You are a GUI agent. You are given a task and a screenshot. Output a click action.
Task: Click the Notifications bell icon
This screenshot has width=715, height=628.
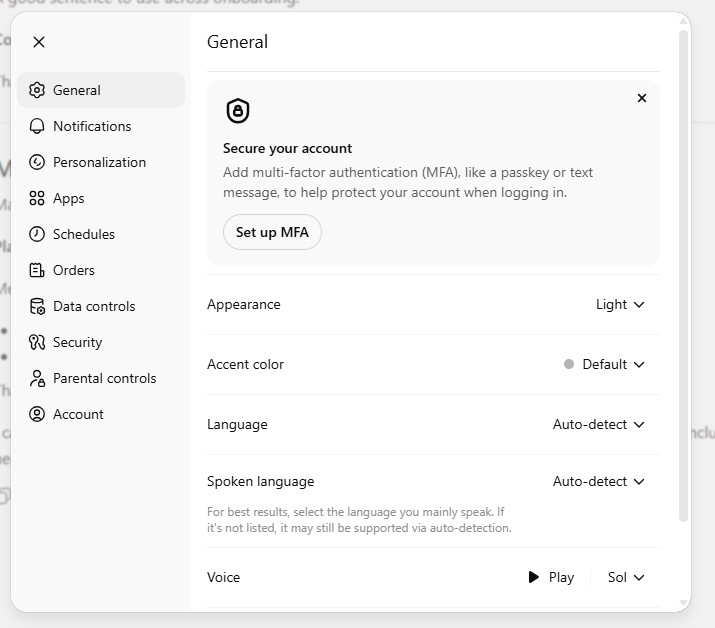pos(37,126)
